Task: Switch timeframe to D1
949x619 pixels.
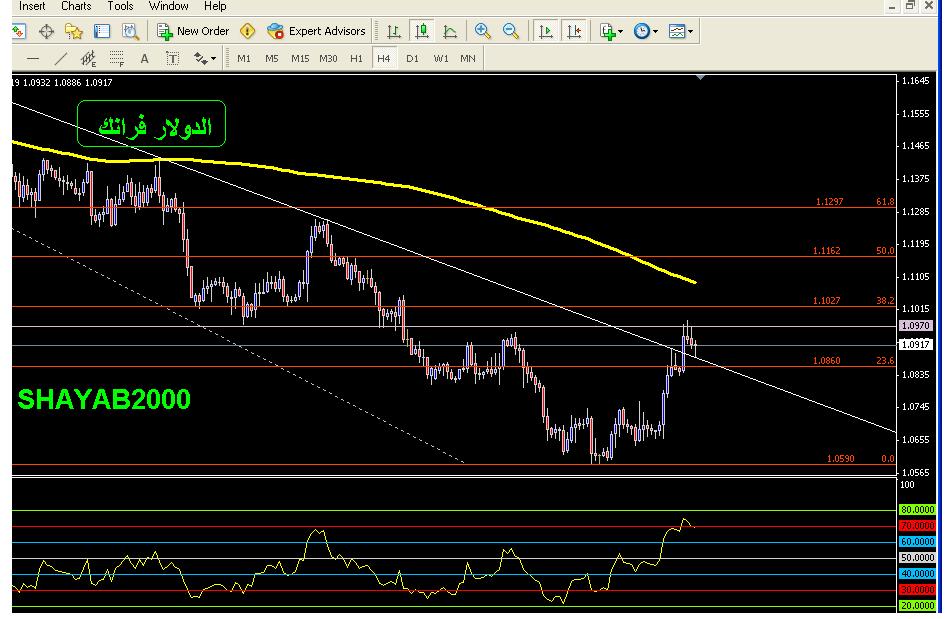Action: pos(412,59)
